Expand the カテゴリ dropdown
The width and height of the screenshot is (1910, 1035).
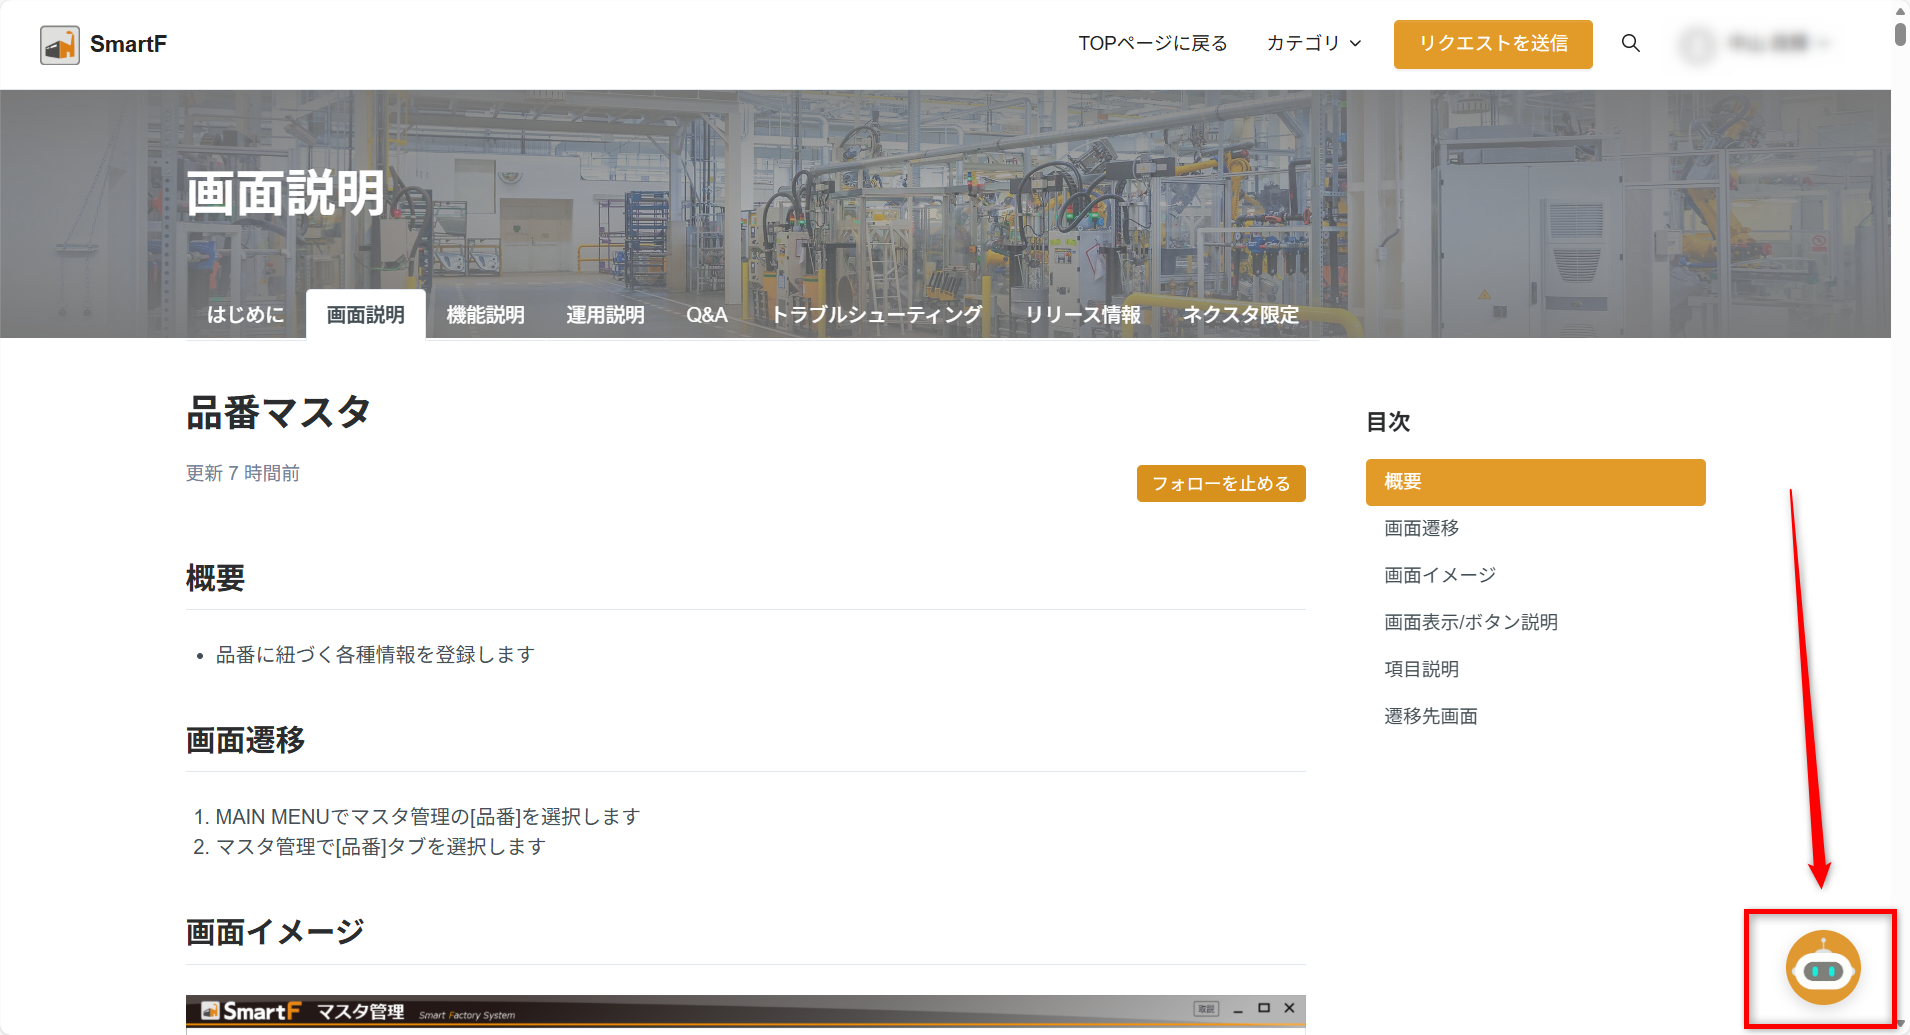click(1313, 43)
